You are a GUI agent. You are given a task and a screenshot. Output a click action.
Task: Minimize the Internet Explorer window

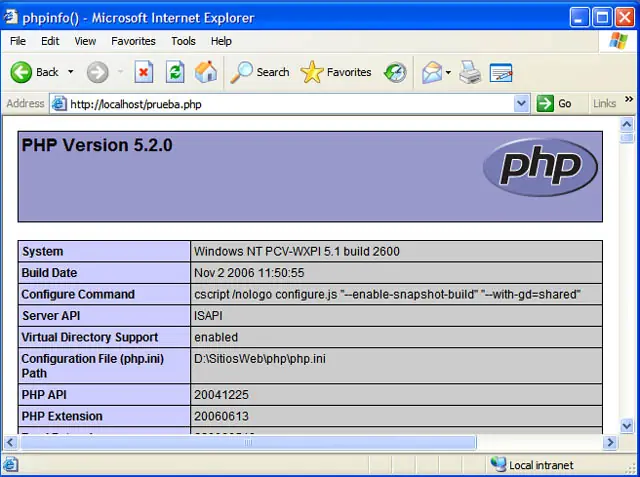pos(579,18)
